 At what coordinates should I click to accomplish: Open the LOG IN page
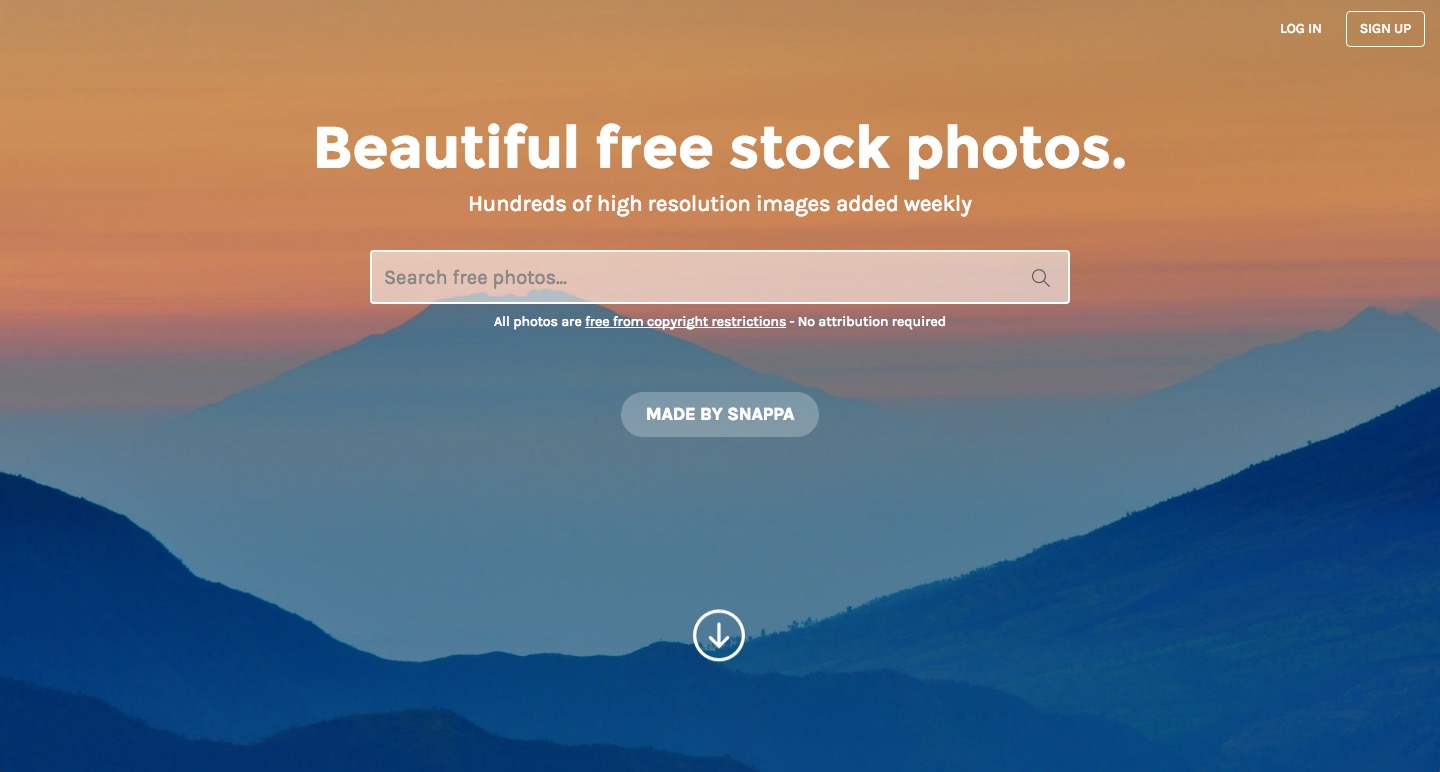[1300, 29]
